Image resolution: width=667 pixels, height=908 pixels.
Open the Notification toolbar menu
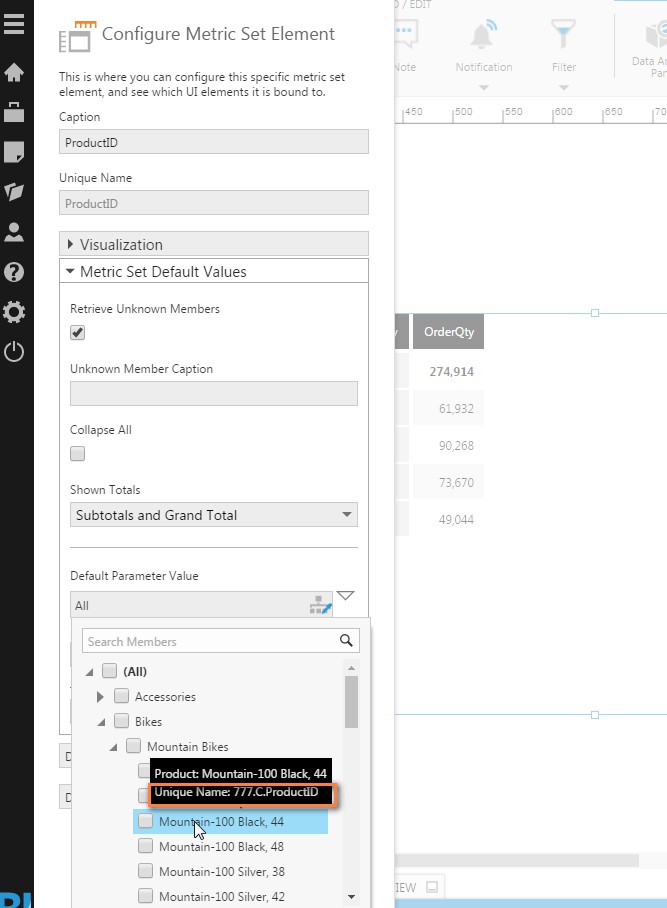(x=484, y=50)
